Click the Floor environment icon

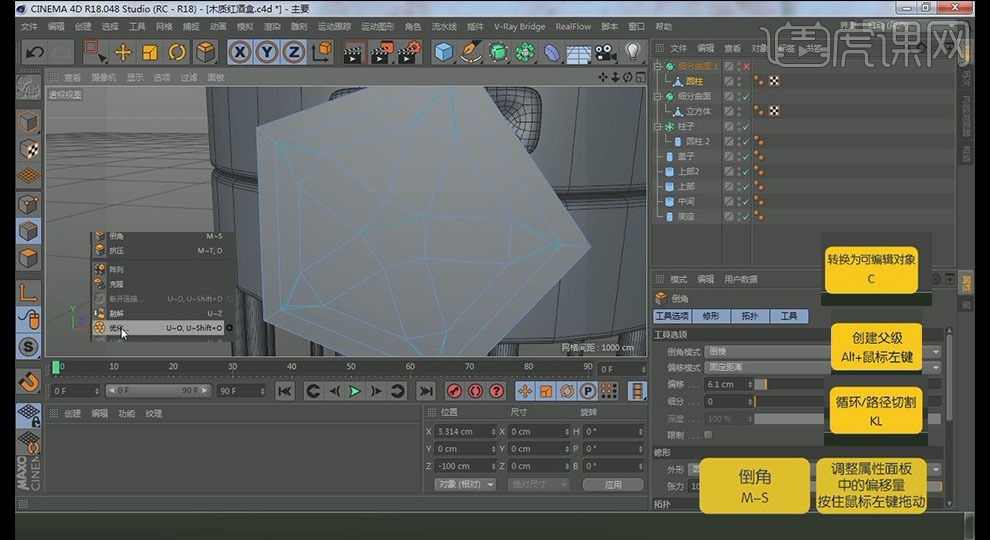(x=578, y=54)
